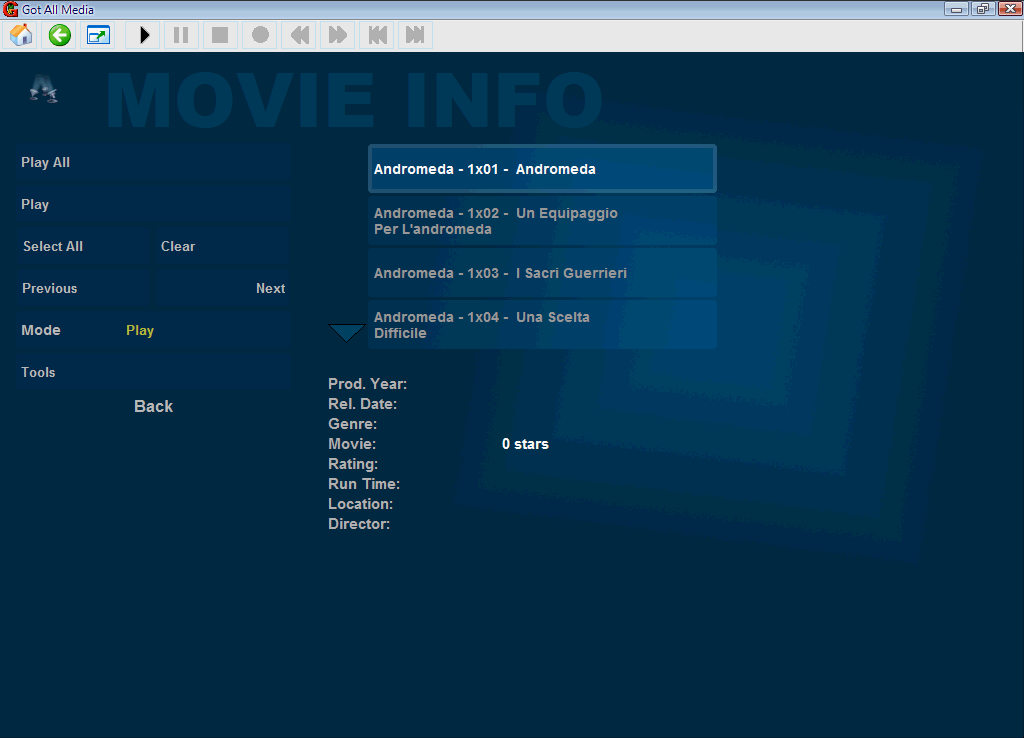This screenshot has width=1024, height=738.
Task: Minimize the Got All Media window
Action: pos(956,9)
